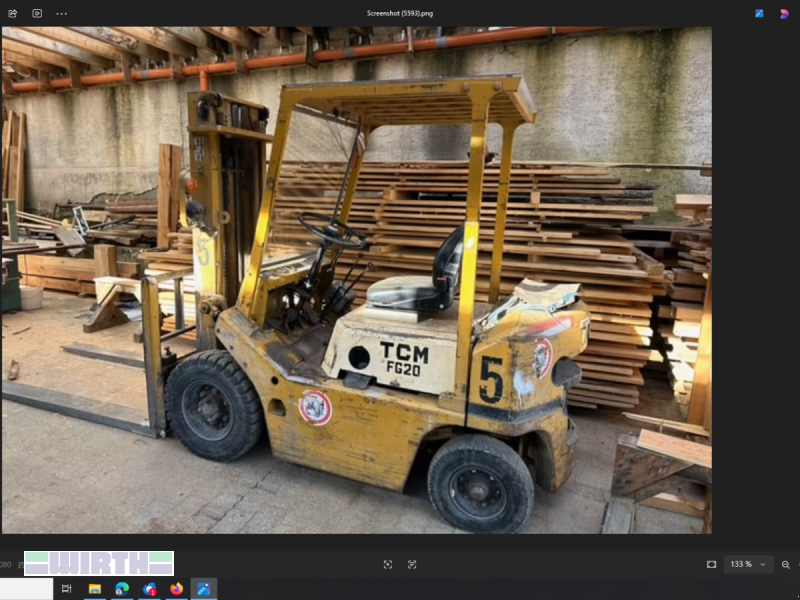Click the share icon in top-left corner
Screen dimensions: 800x600
13,13
